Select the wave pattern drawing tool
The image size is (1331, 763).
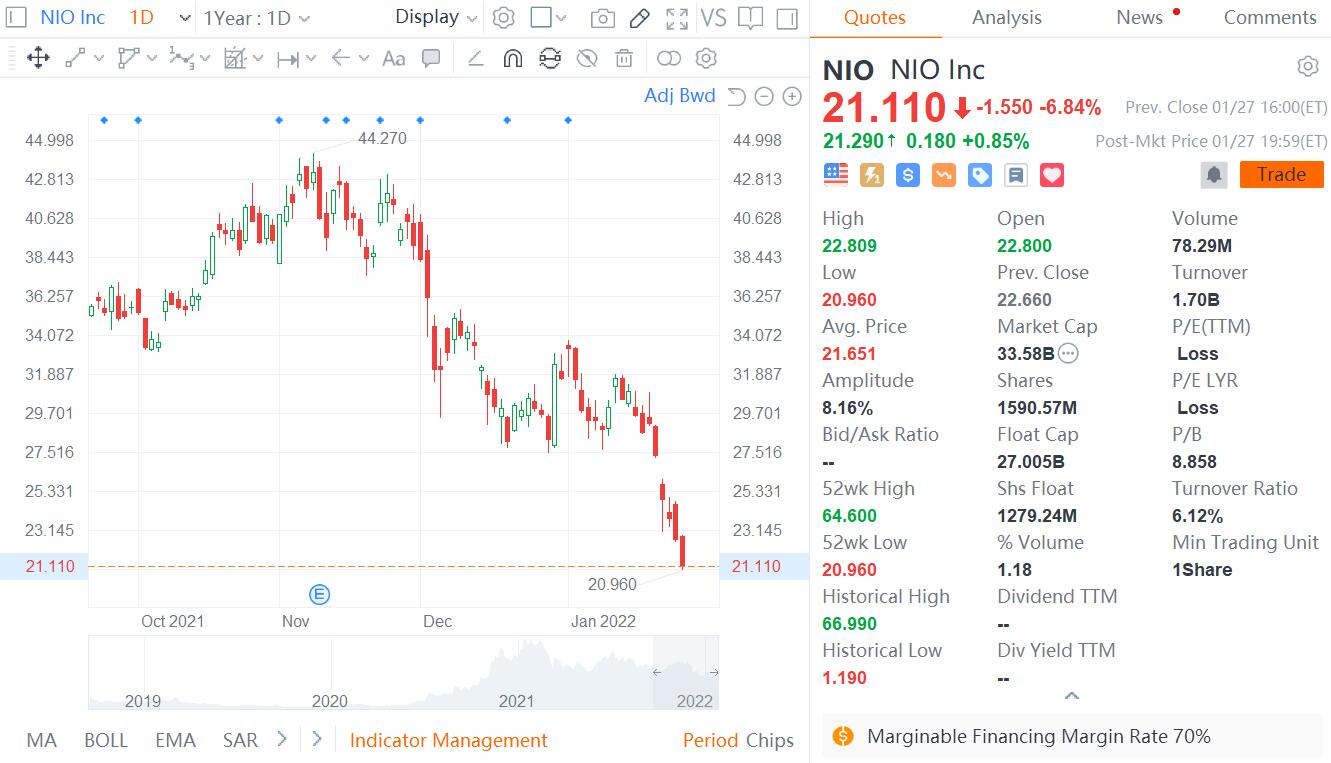coord(181,58)
